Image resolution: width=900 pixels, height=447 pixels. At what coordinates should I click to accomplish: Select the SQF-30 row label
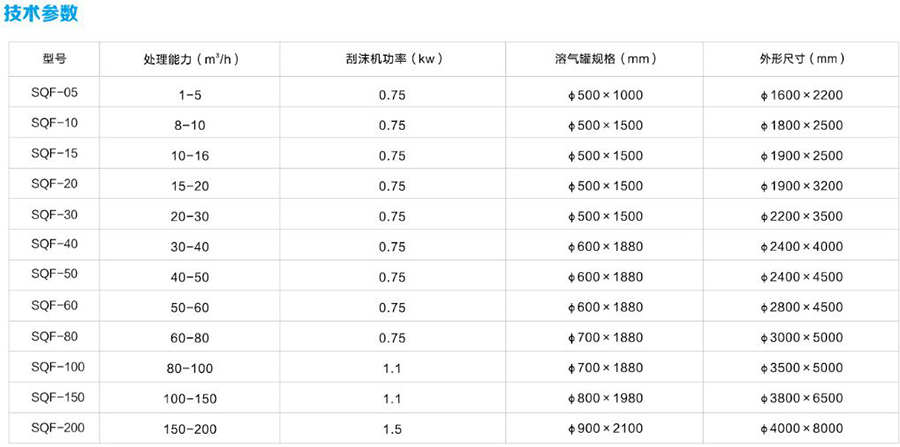point(55,215)
